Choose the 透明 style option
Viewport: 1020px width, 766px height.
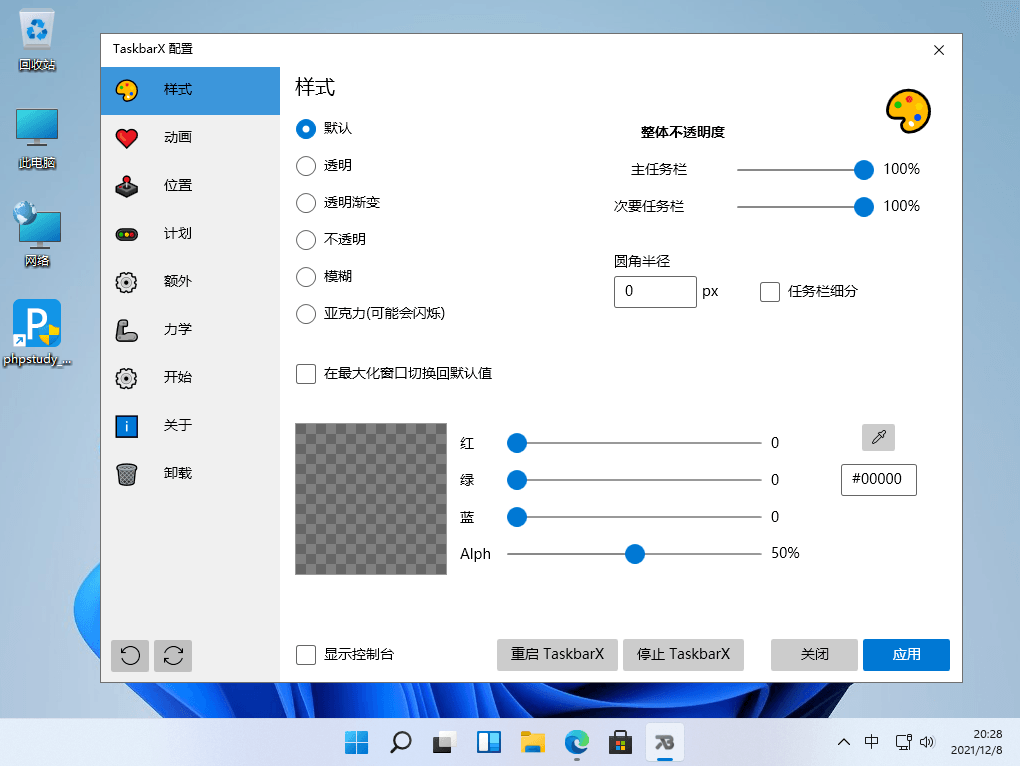tap(306, 166)
